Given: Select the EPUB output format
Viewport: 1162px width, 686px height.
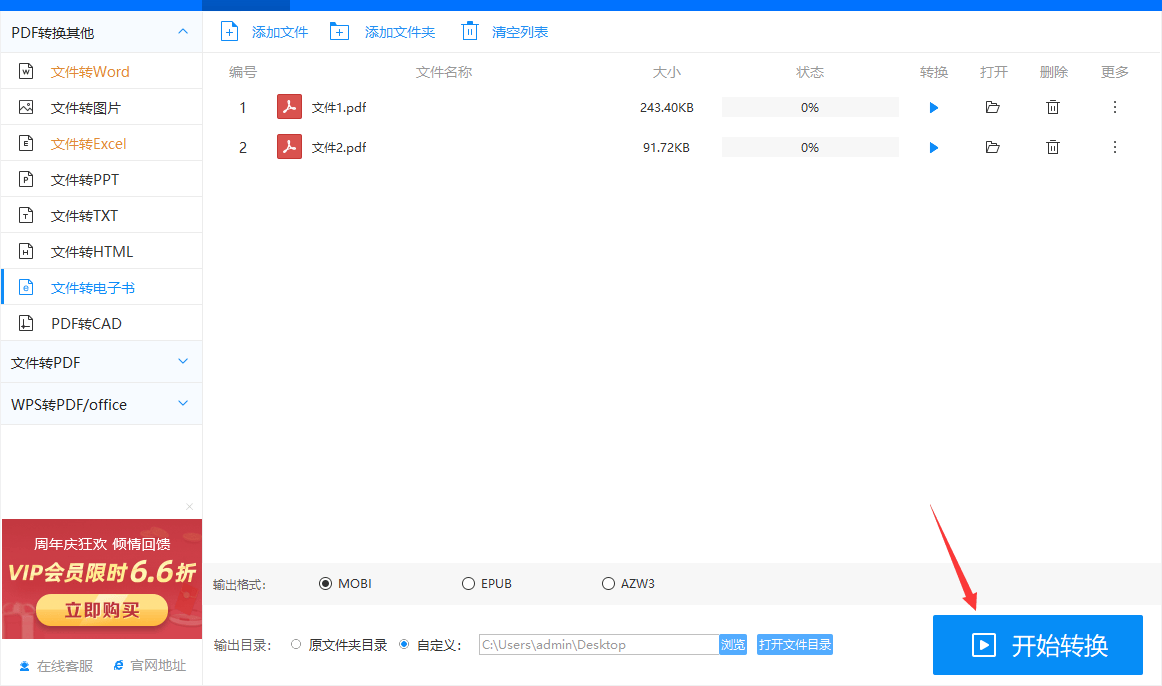Looking at the screenshot, I should click(x=468, y=583).
